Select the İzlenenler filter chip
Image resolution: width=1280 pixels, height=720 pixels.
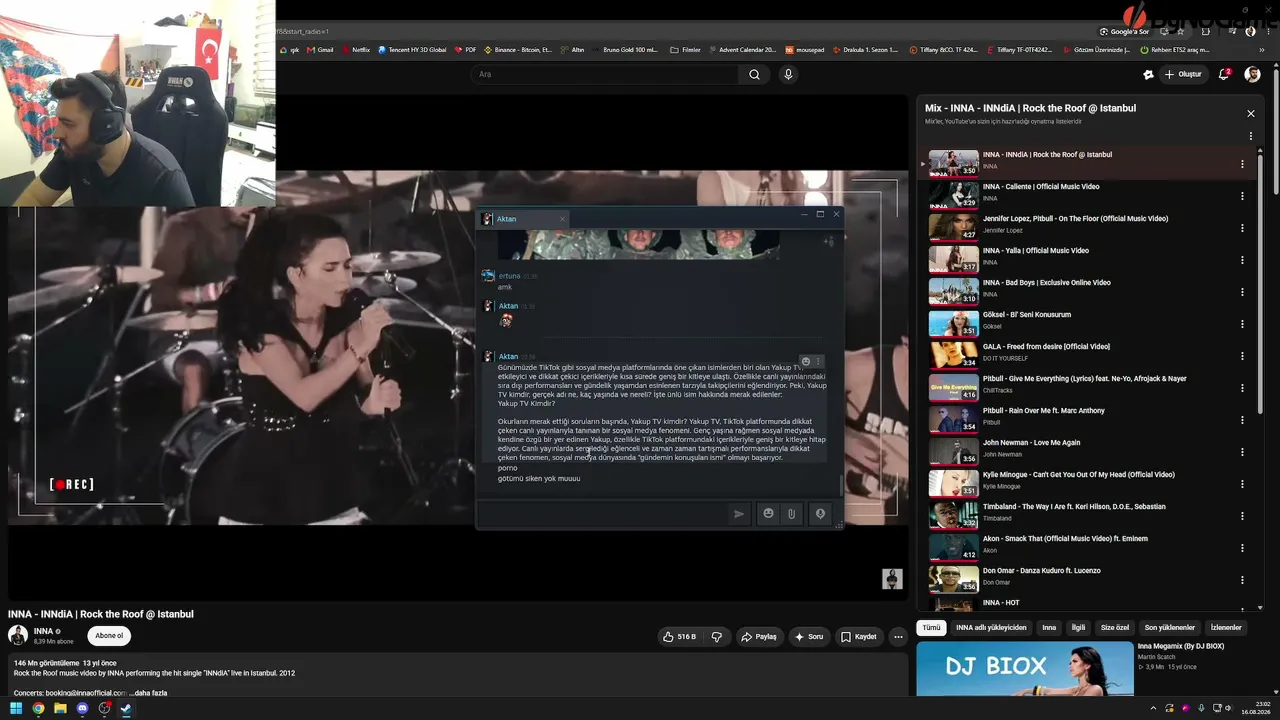(x=1226, y=628)
